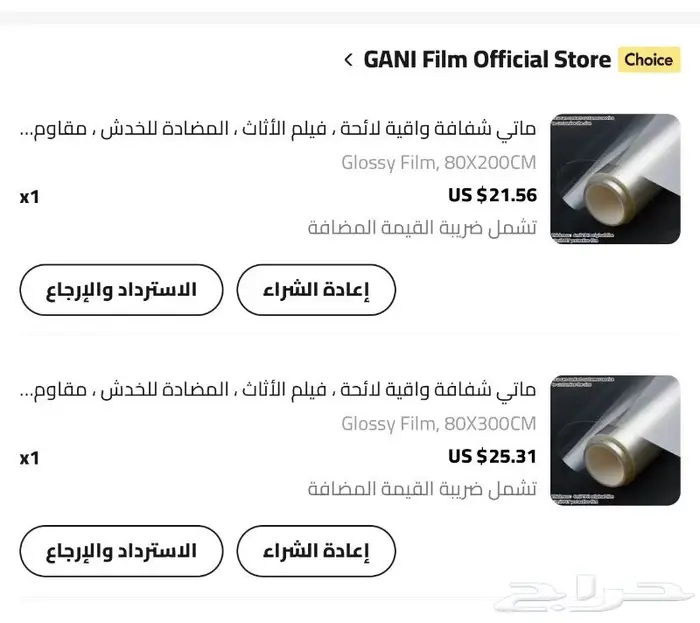Select the Glossy Film, 80X300CM variant text
The width and height of the screenshot is (700, 623).
point(439,423)
